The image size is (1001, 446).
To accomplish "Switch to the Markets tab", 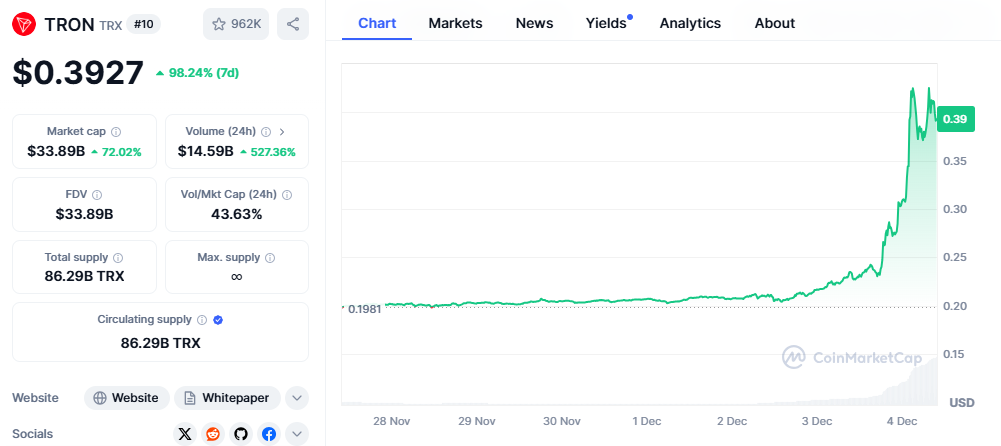I will point(455,23).
